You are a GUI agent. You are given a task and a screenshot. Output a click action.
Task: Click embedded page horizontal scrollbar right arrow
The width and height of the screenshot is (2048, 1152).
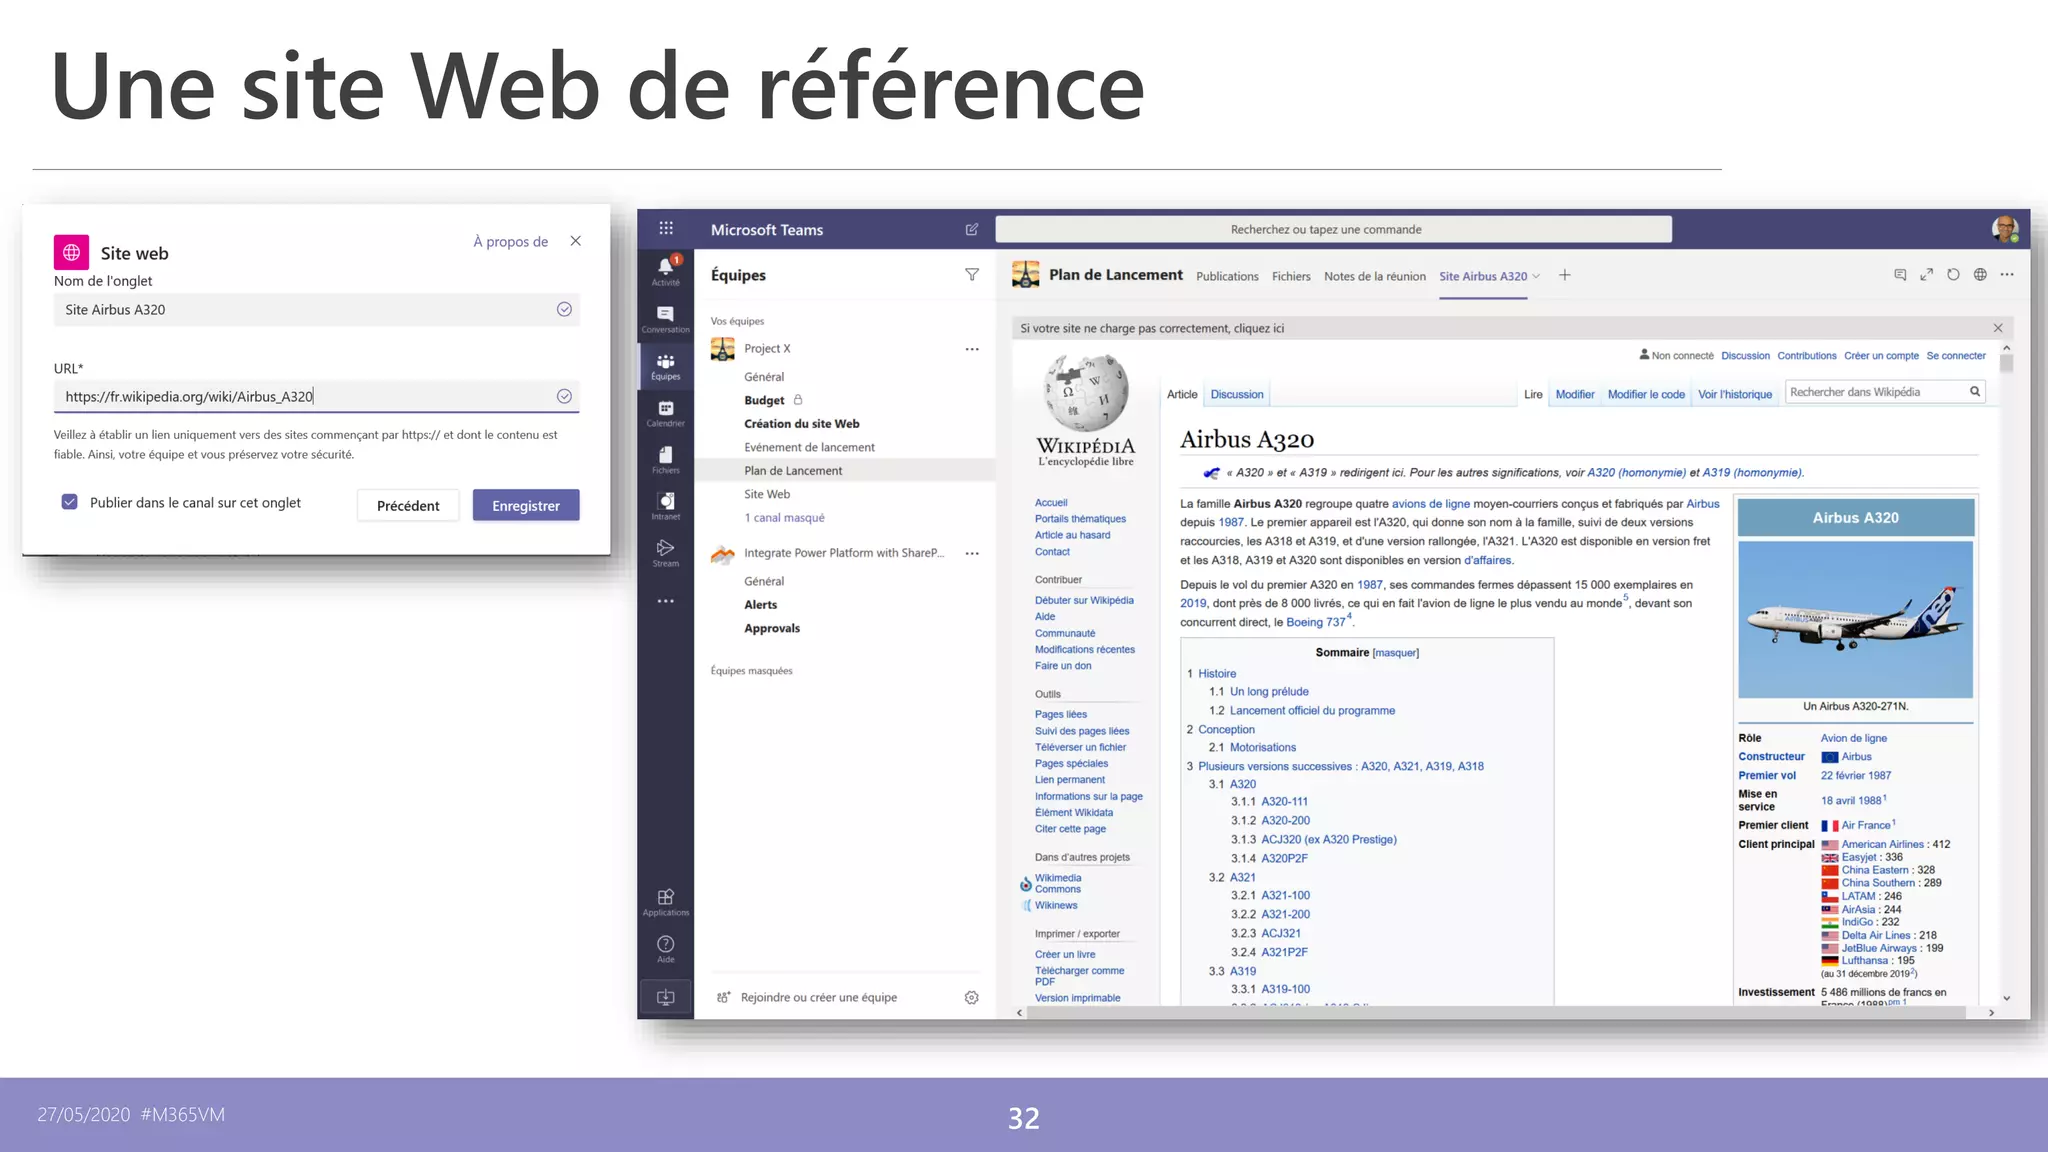coord(1991,1012)
